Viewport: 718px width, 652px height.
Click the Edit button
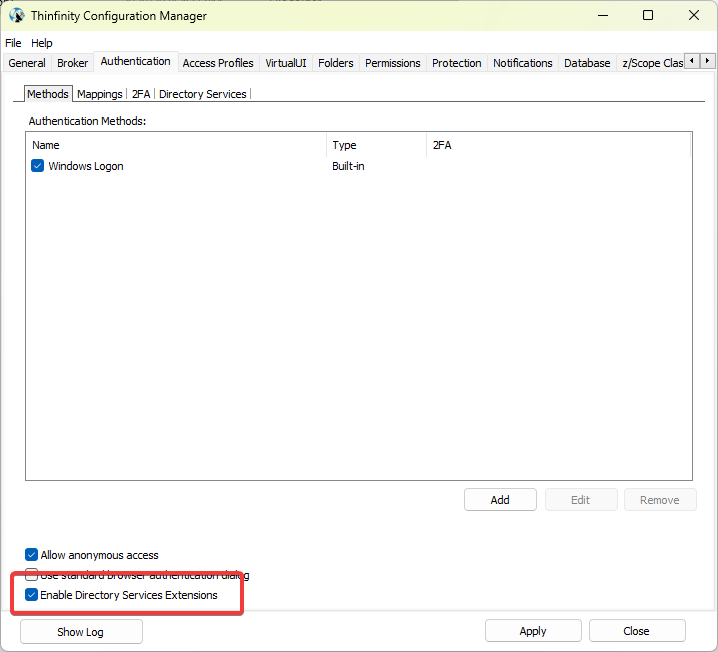click(x=581, y=500)
